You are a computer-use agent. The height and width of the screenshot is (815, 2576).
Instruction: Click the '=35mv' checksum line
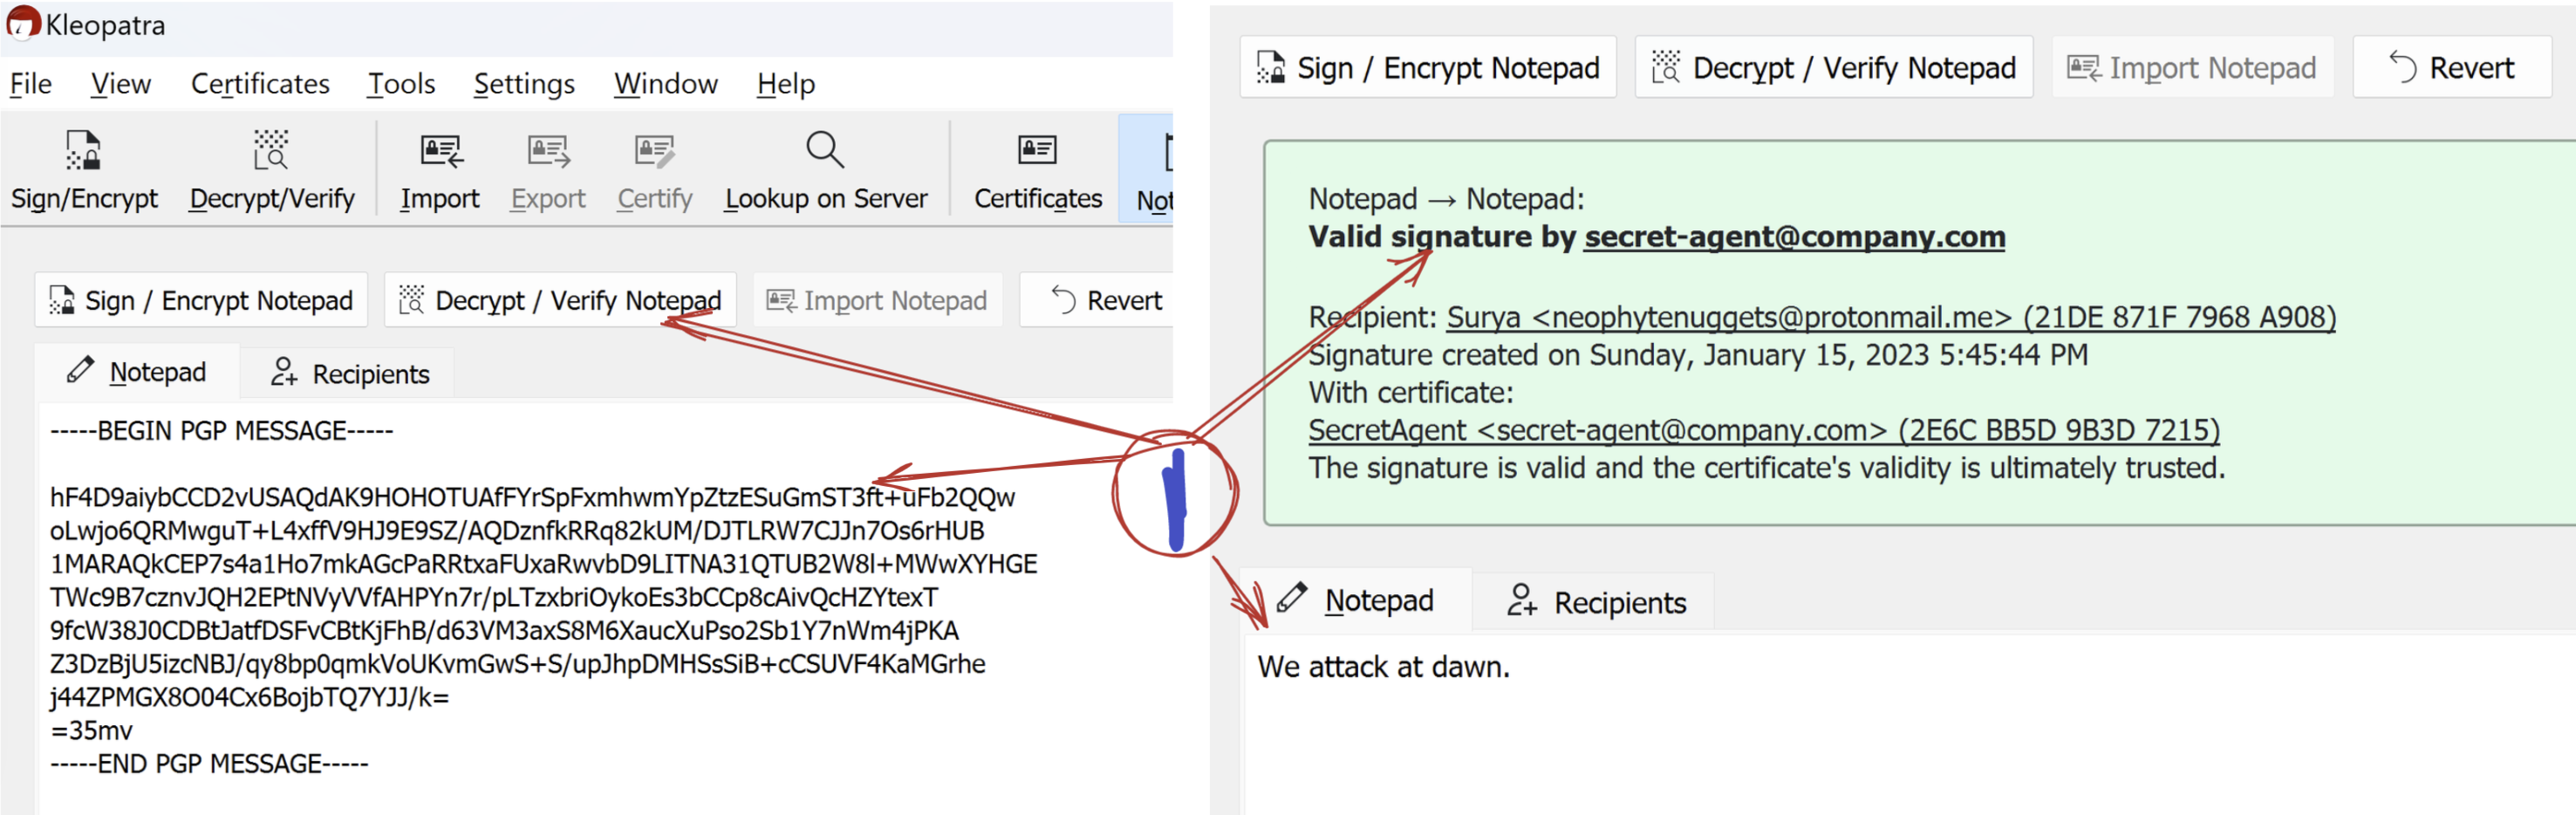tap(91, 731)
